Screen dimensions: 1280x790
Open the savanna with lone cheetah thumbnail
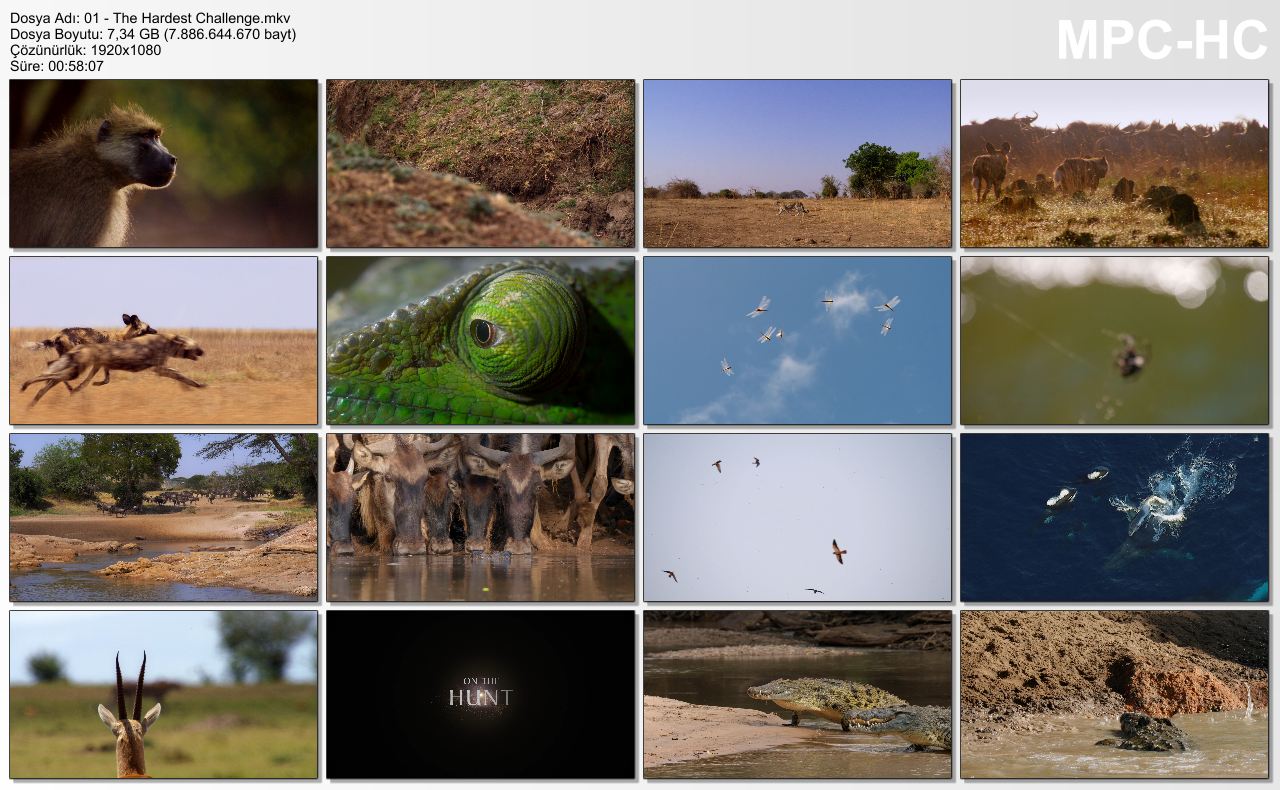click(798, 164)
